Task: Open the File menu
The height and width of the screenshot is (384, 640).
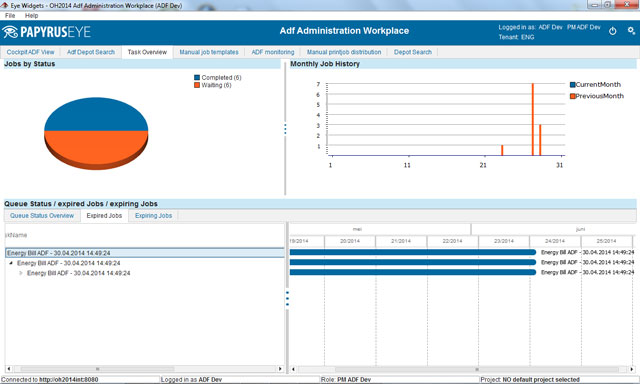Action: [x=10, y=16]
